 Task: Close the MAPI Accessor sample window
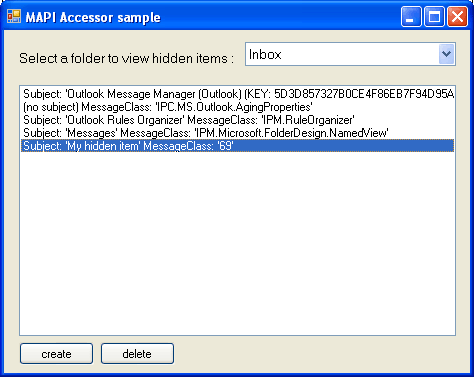coord(457,16)
